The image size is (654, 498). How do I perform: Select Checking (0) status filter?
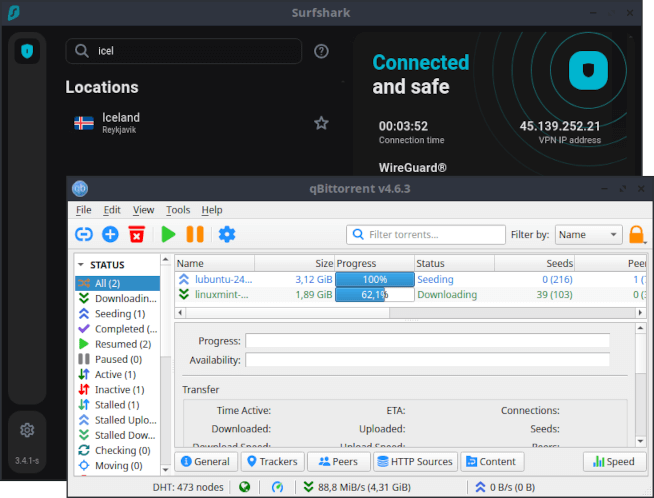click(x=118, y=450)
